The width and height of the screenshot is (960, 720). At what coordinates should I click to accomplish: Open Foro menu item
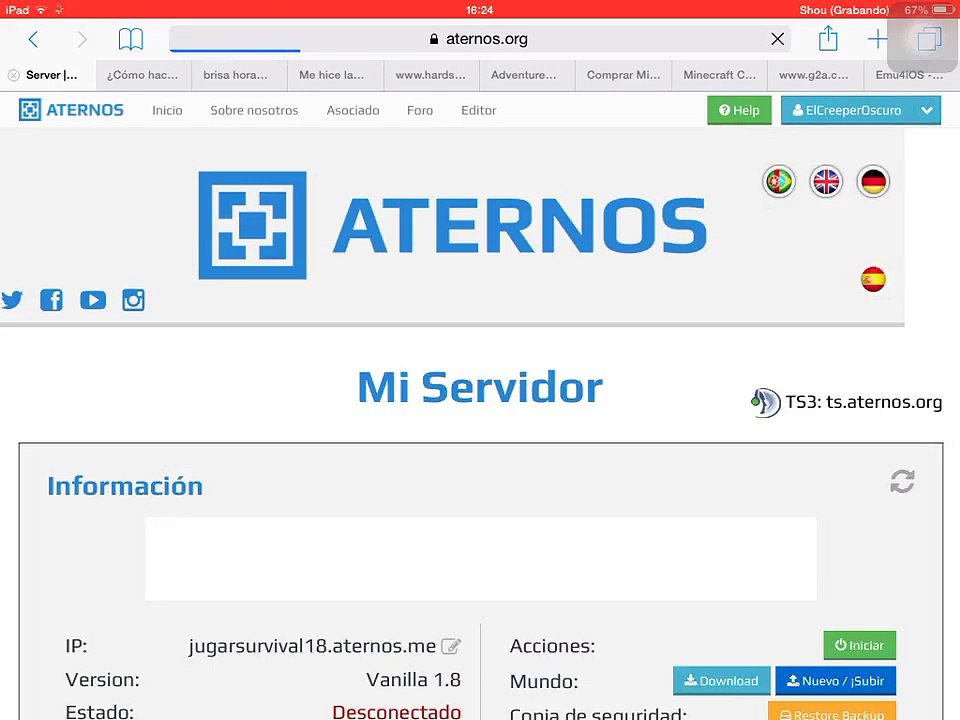[x=420, y=110]
